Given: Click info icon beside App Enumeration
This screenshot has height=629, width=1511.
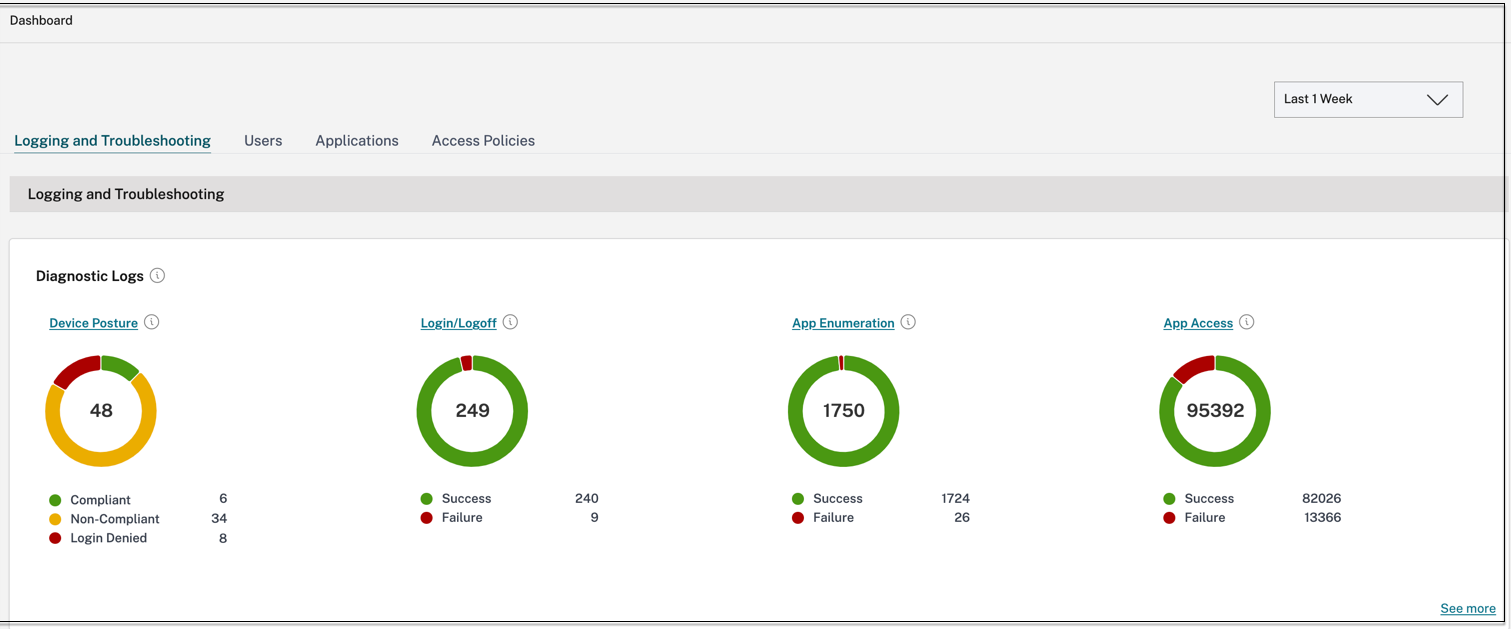Looking at the screenshot, I should tap(908, 322).
